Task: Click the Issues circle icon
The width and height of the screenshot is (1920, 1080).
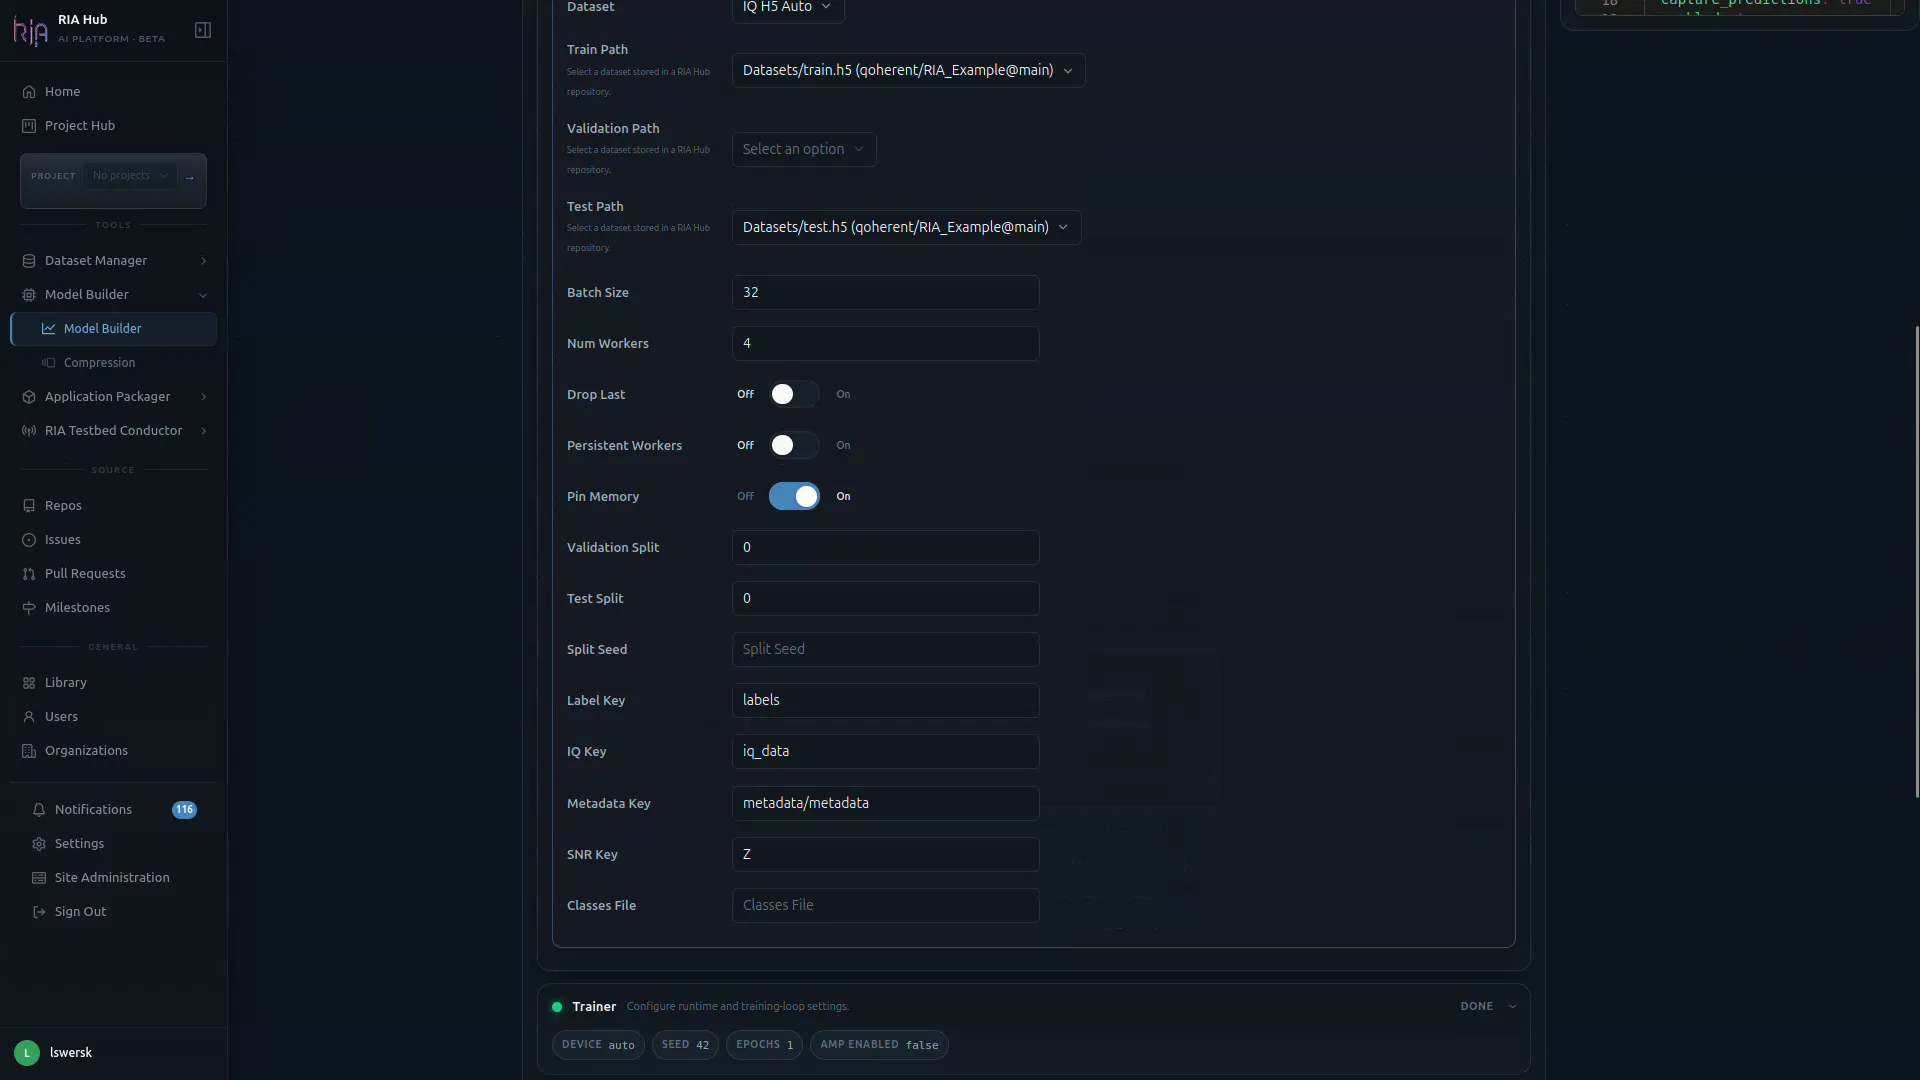Action: click(x=29, y=540)
